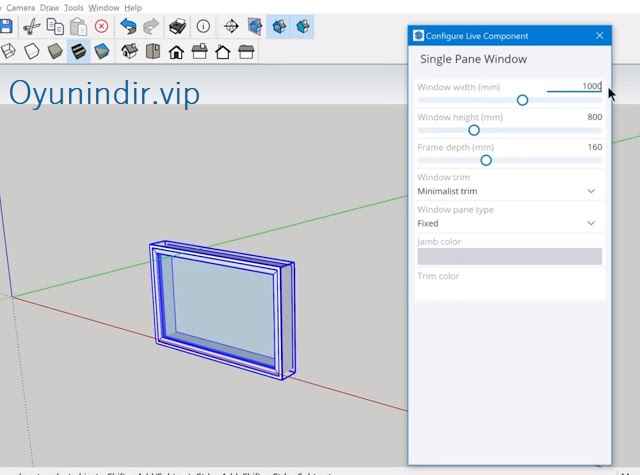
Task: Set camera to Front view
Action: (x=176, y=52)
